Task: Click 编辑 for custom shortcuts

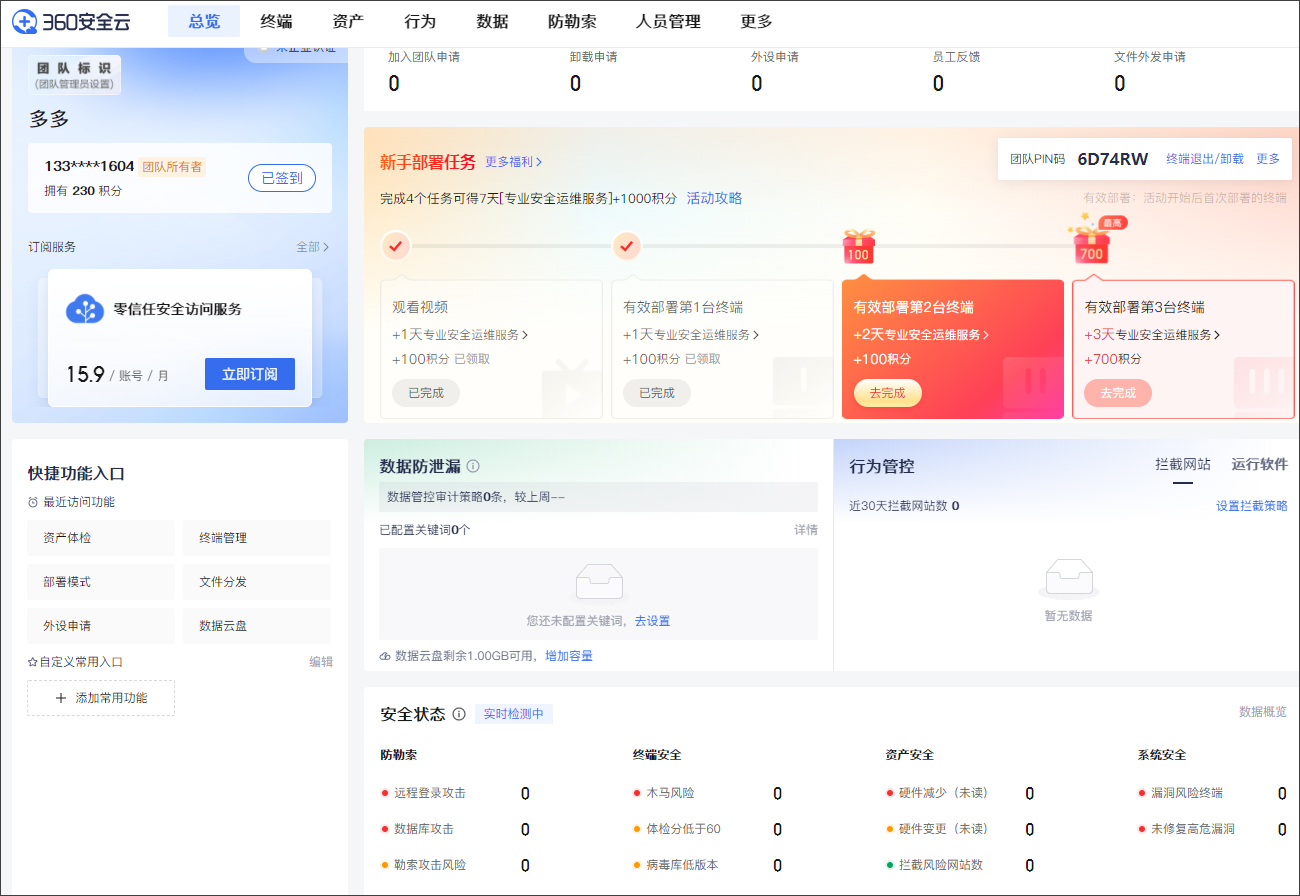Action: (321, 662)
